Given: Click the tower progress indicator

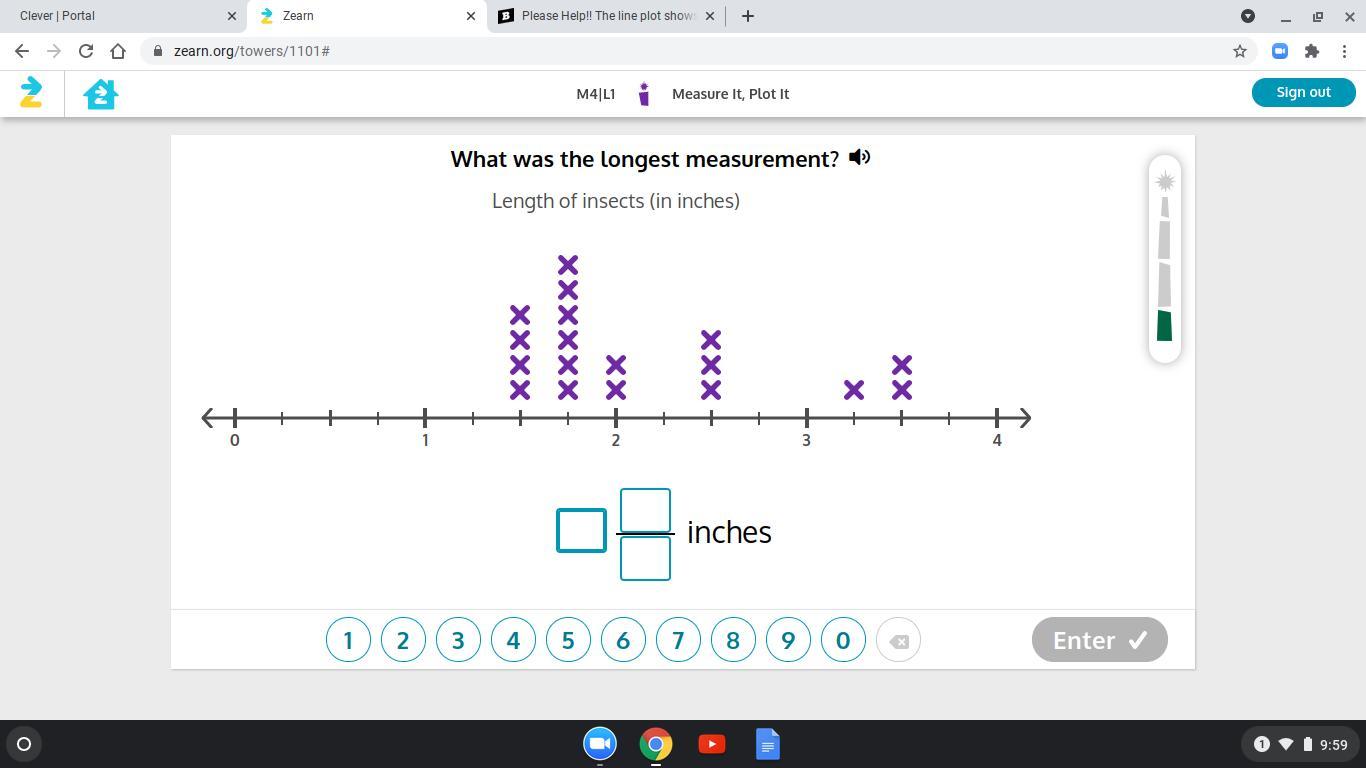Looking at the screenshot, I should (x=1164, y=260).
